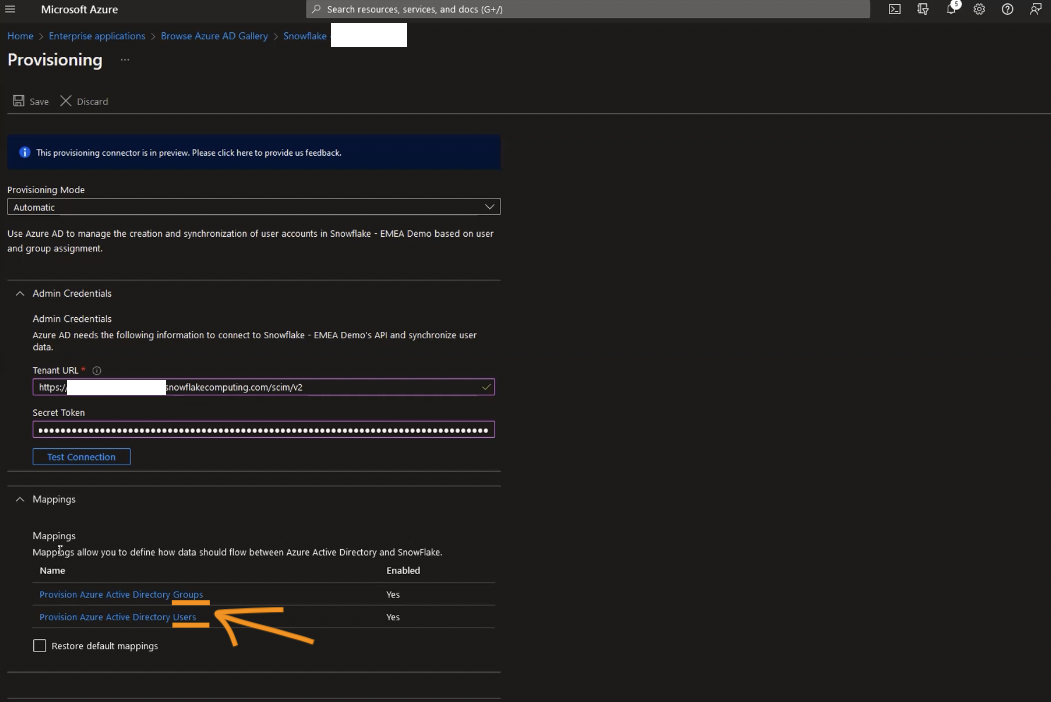Image resolution: width=1051 pixels, height=702 pixels.
Task: Click the Save button label
Action: [39, 101]
